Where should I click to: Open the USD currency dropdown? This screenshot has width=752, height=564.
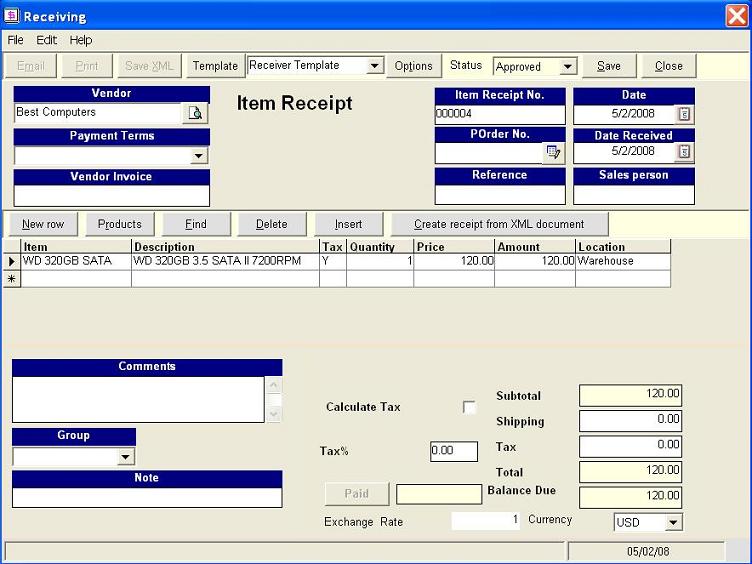[x=673, y=522]
